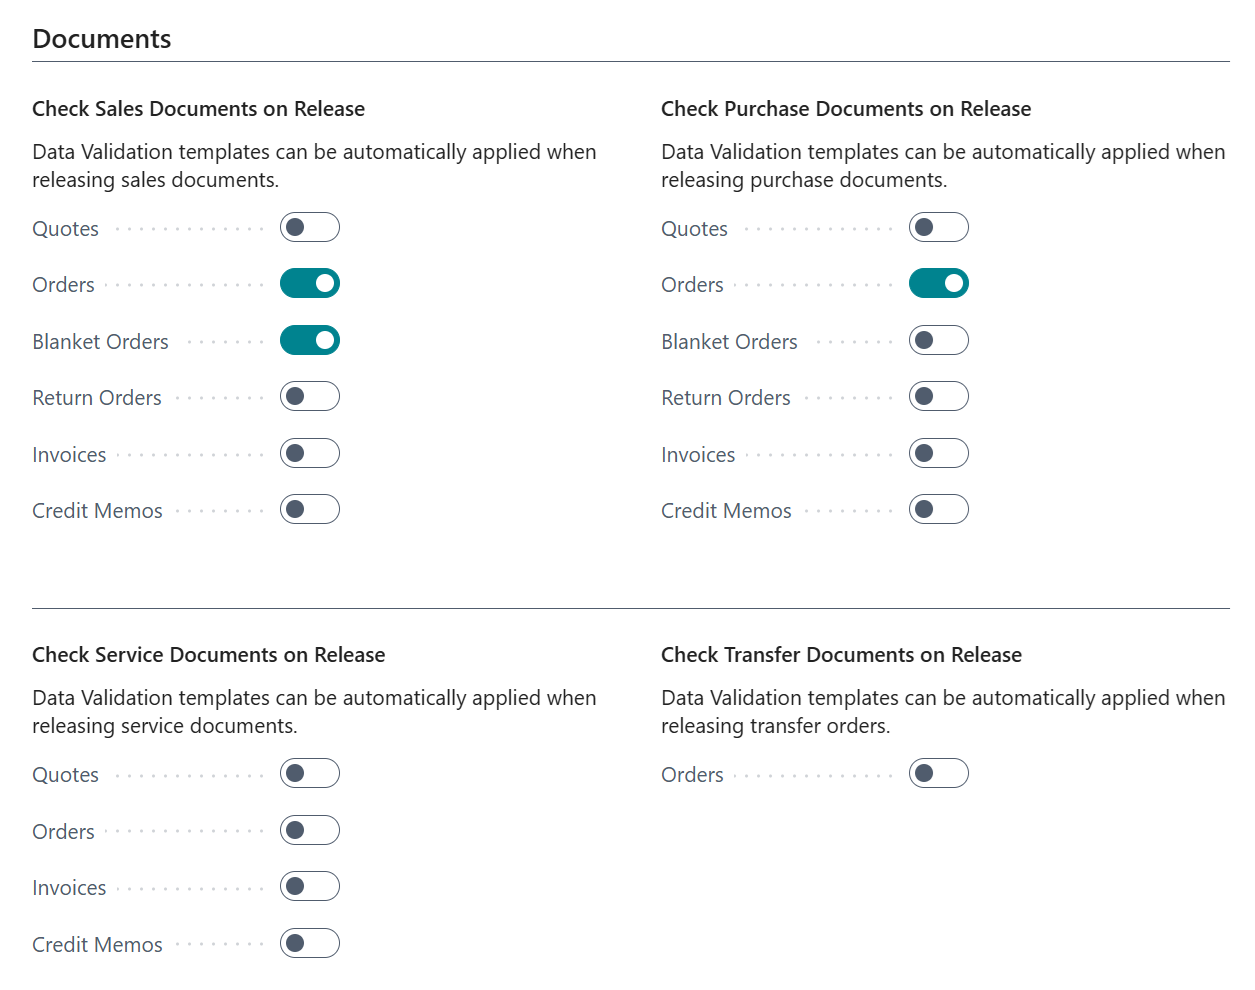The height and width of the screenshot is (990, 1255).
Task: Disable Orders under purchase documents
Action: pos(939,283)
